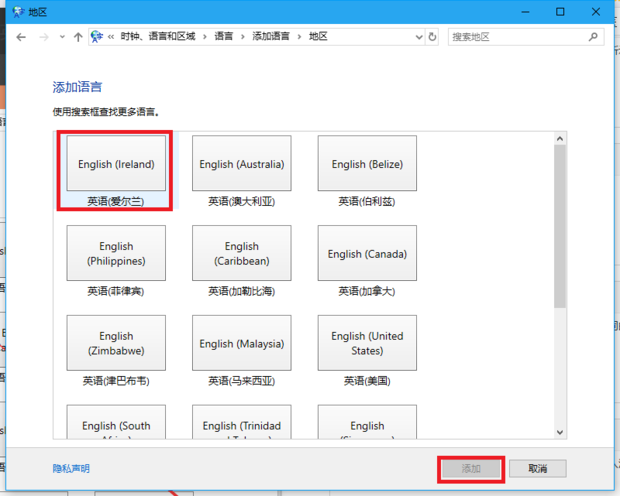Open the recent locations dropdown chevron
620x496 pixels.
(61, 36)
